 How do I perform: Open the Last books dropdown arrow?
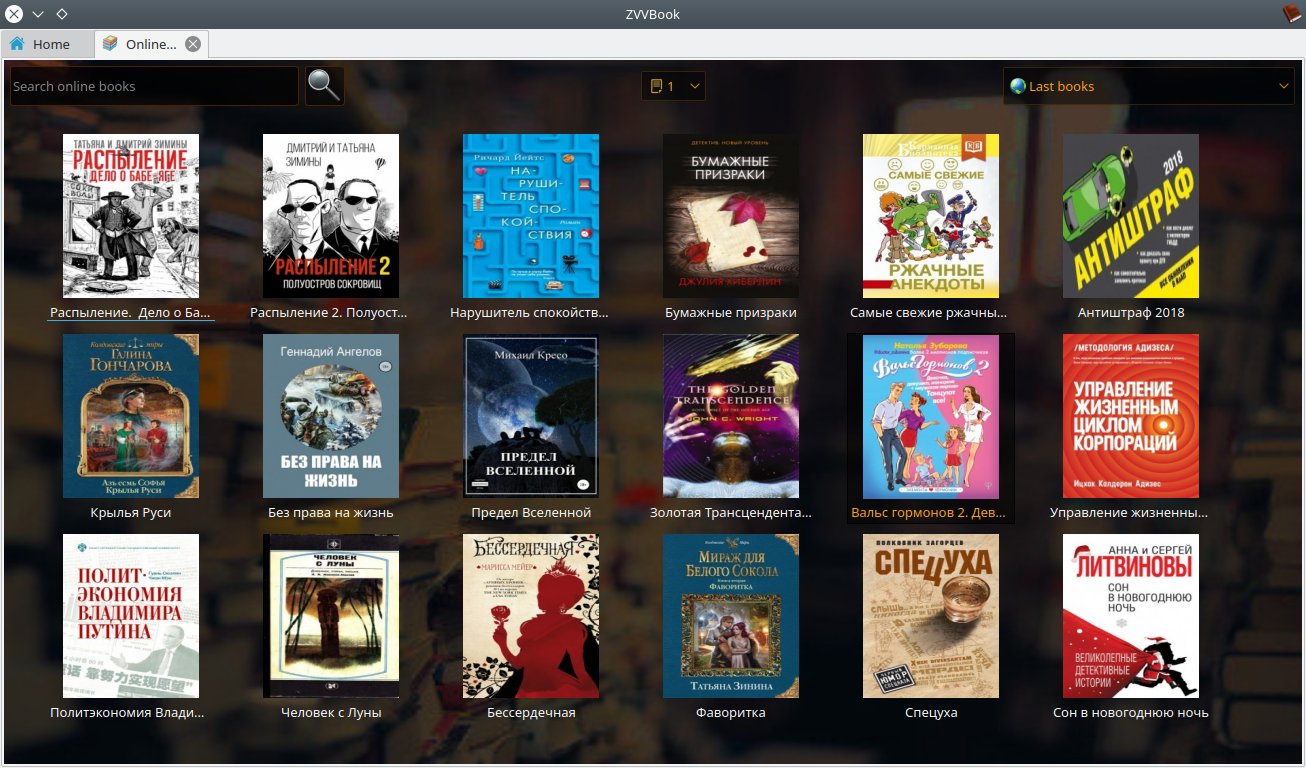click(1285, 86)
